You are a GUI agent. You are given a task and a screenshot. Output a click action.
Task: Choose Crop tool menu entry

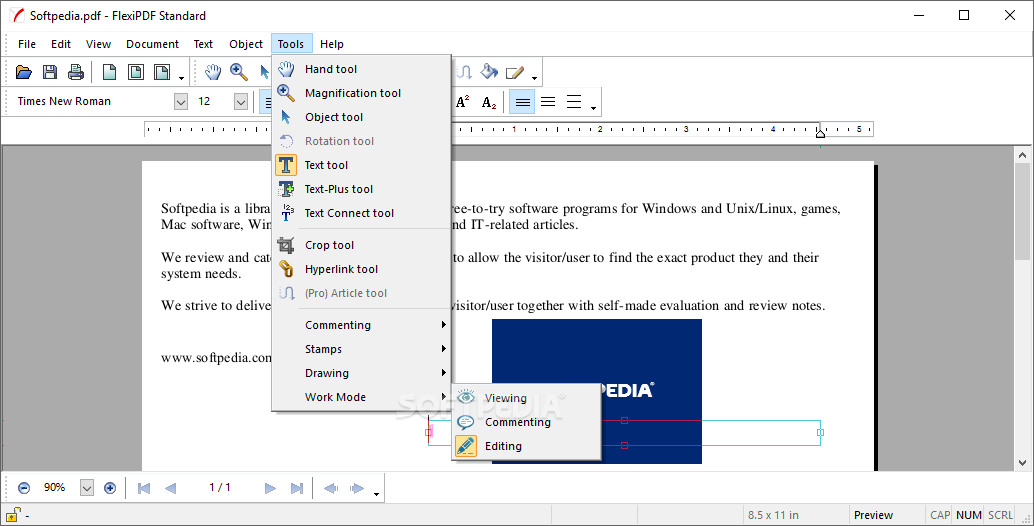tap(361, 245)
